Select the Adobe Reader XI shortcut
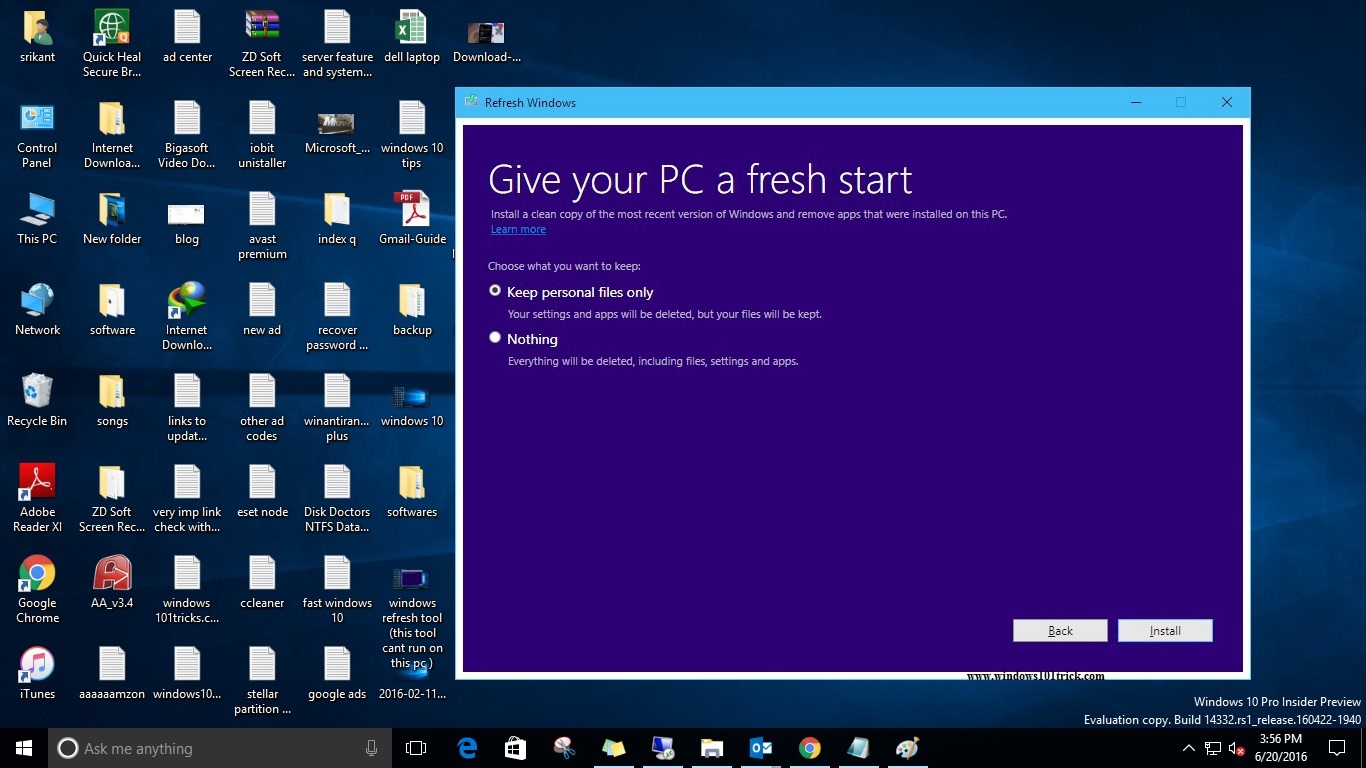Viewport: 1366px width, 768px height. tap(37, 498)
